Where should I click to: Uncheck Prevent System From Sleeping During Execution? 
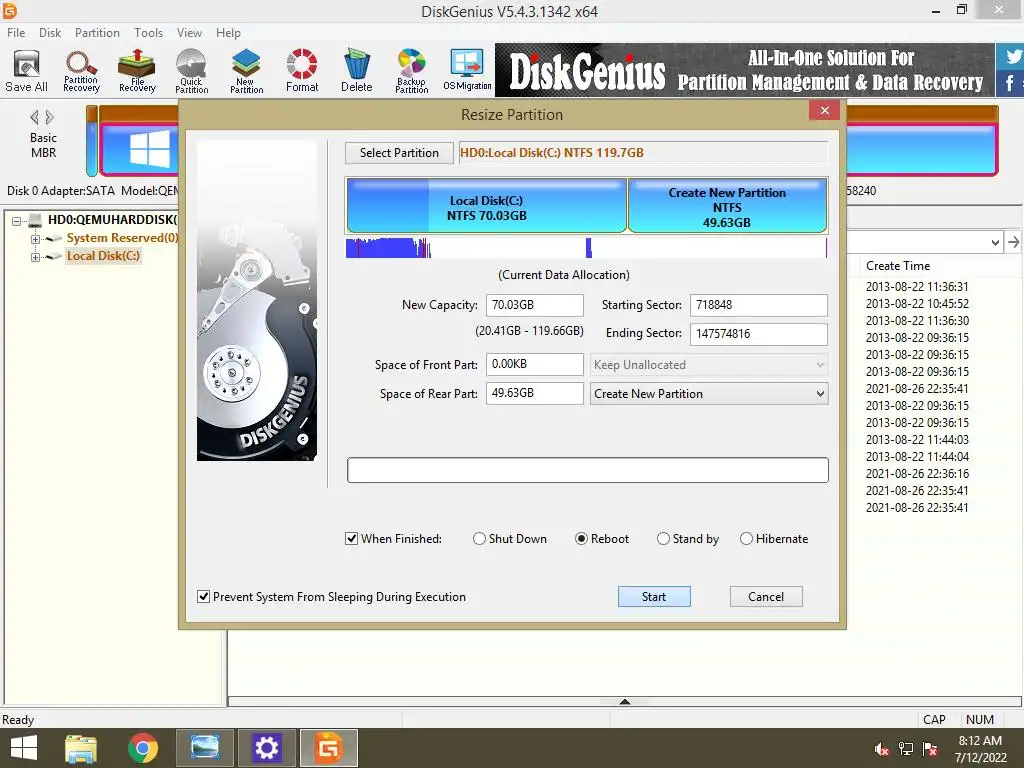click(x=204, y=597)
